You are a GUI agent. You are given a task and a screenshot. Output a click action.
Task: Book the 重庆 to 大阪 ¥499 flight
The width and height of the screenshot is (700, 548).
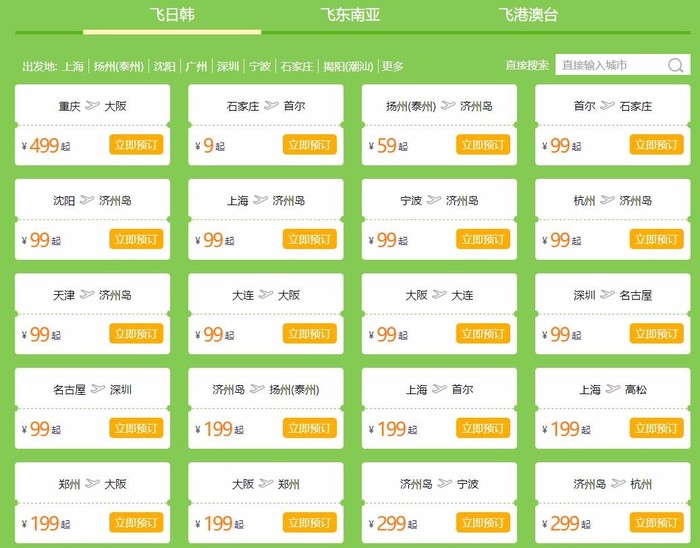tap(136, 145)
